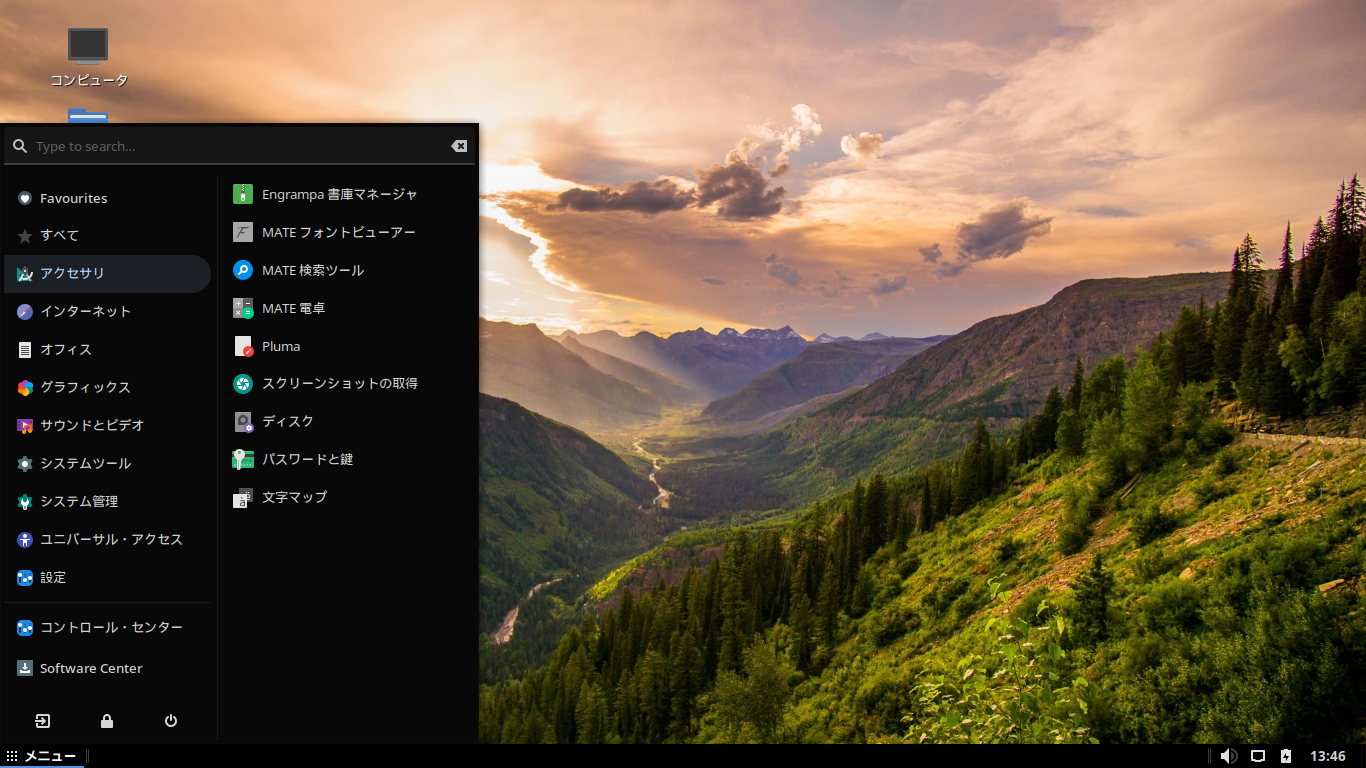Open MATE search tool icon

point(243,270)
